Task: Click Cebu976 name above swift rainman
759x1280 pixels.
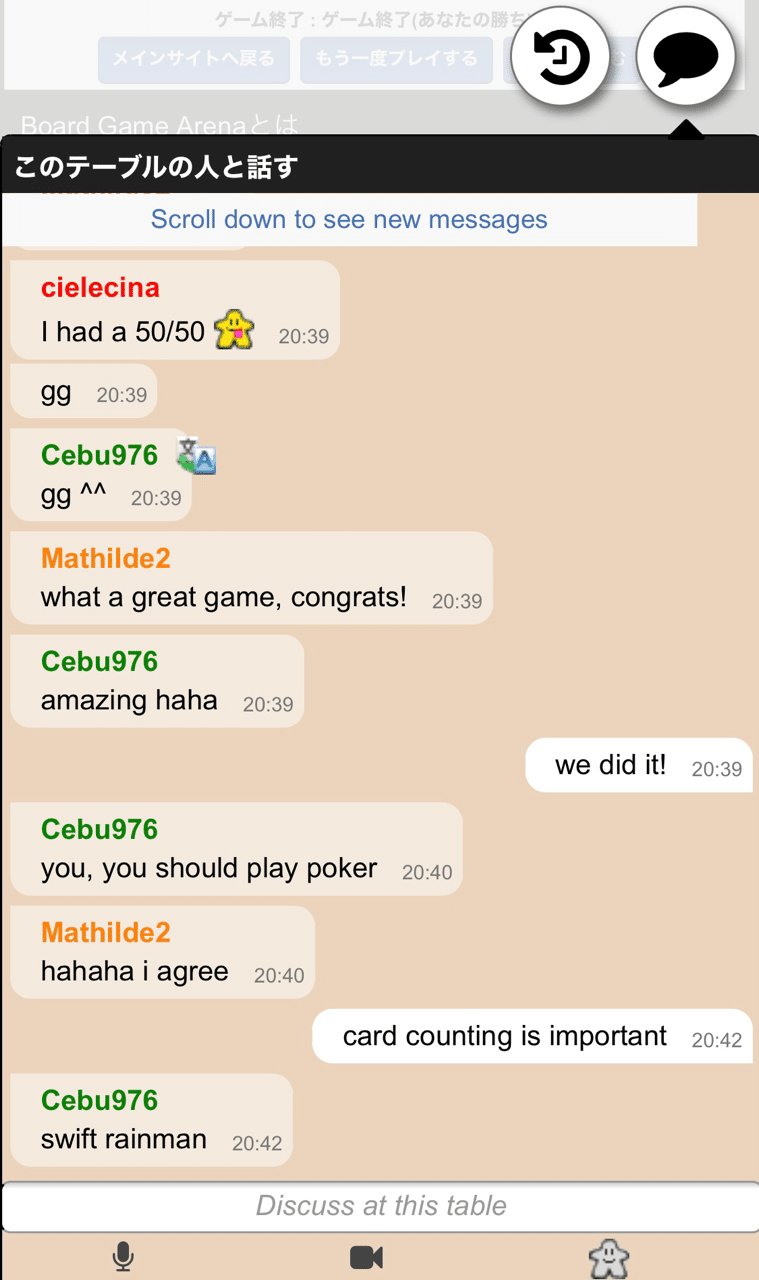Action: pyautogui.click(x=99, y=1100)
